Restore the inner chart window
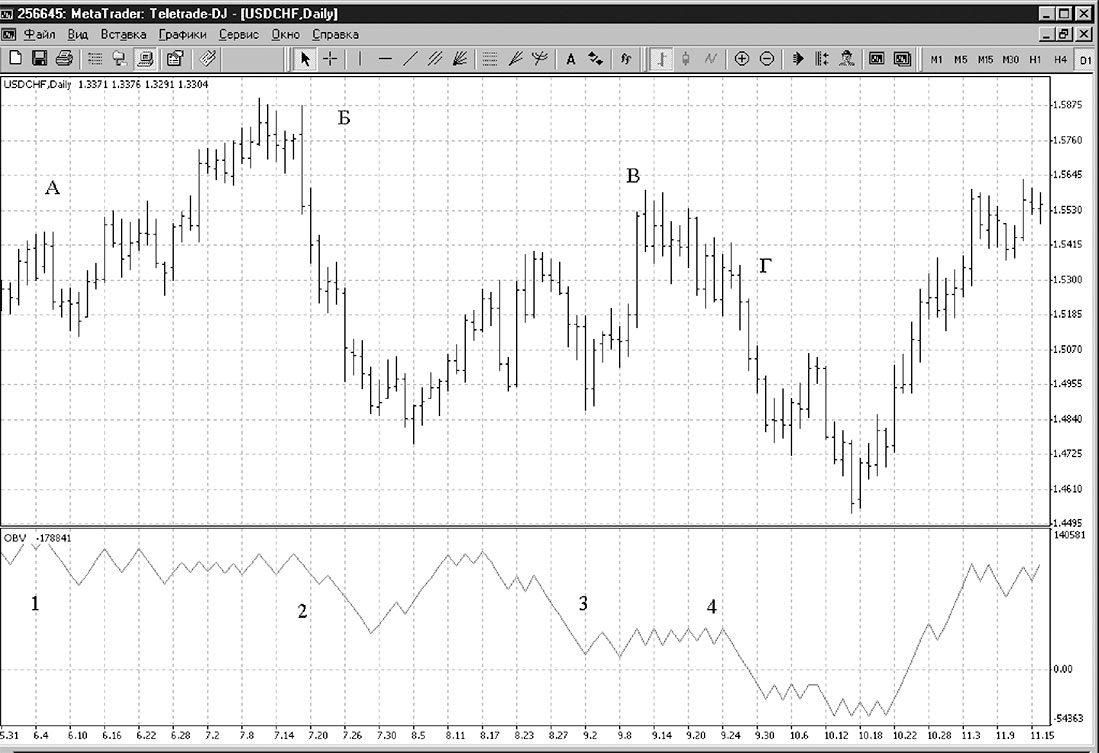This screenshot has width=1099, height=753. (1064, 34)
